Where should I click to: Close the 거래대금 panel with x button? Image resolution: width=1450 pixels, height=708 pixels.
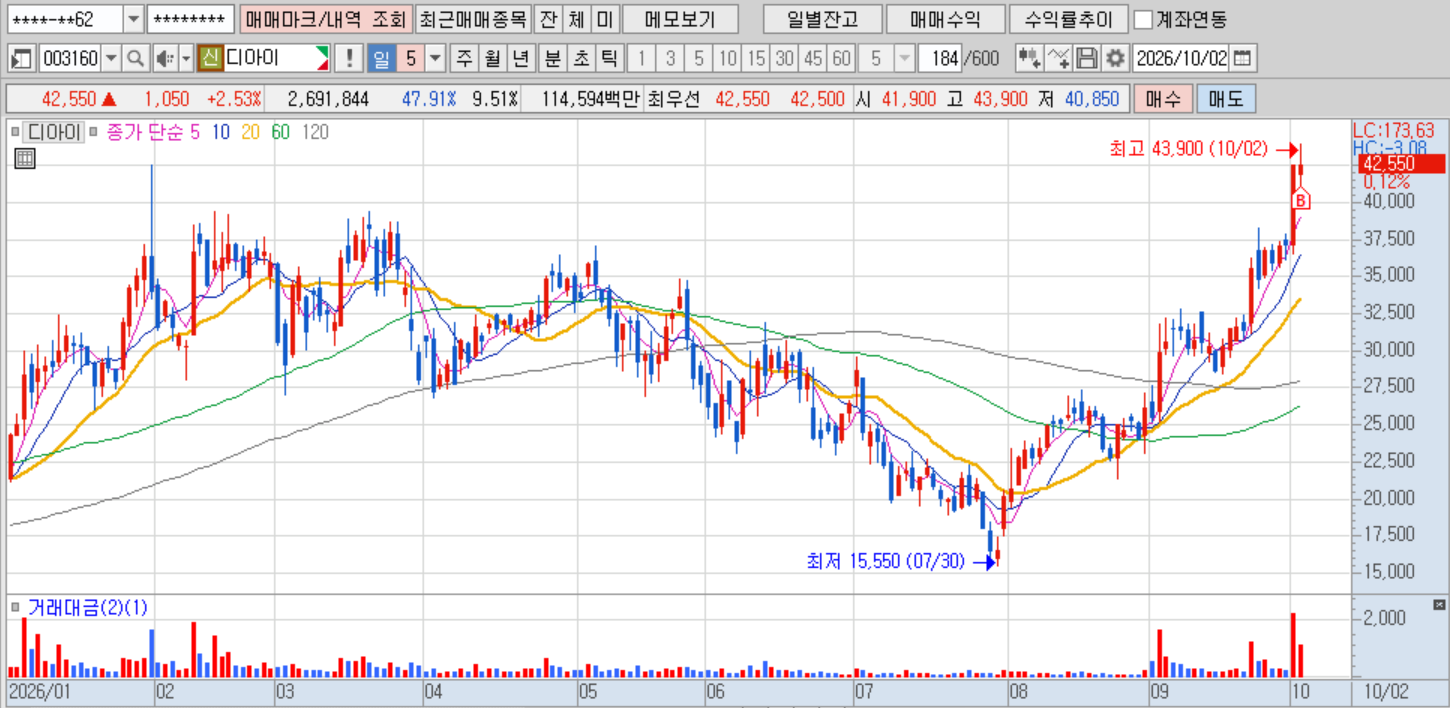tap(1439, 605)
